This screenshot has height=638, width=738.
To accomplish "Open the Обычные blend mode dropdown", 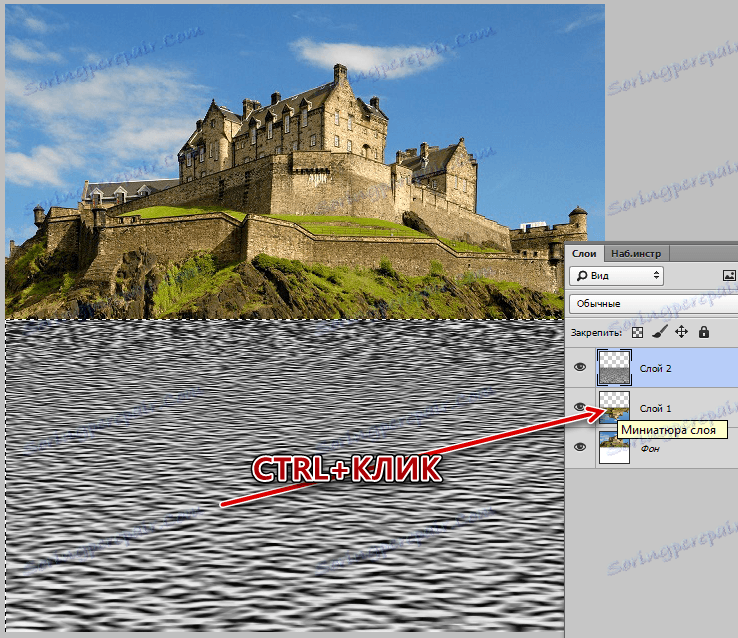I will pyautogui.click(x=653, y=304).
